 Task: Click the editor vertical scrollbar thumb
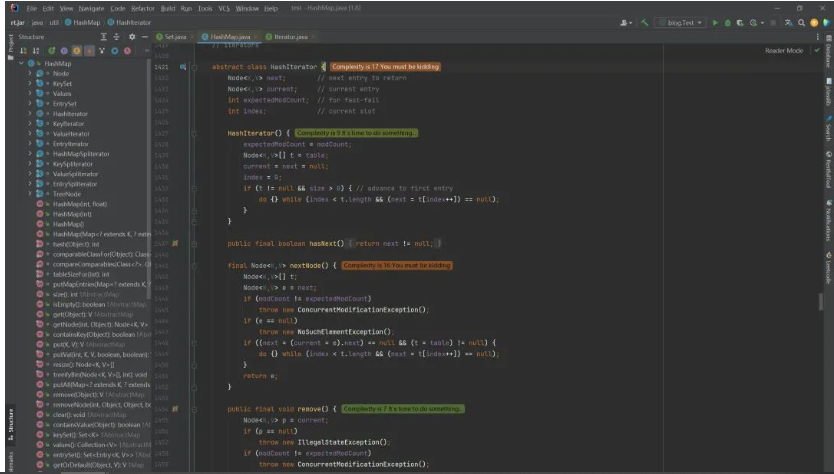tap(821, 301)
